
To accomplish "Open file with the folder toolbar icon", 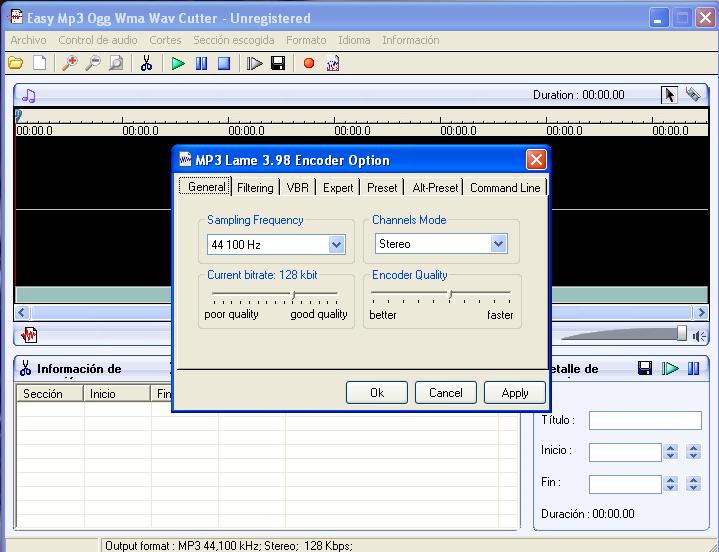I will [16, 63].
